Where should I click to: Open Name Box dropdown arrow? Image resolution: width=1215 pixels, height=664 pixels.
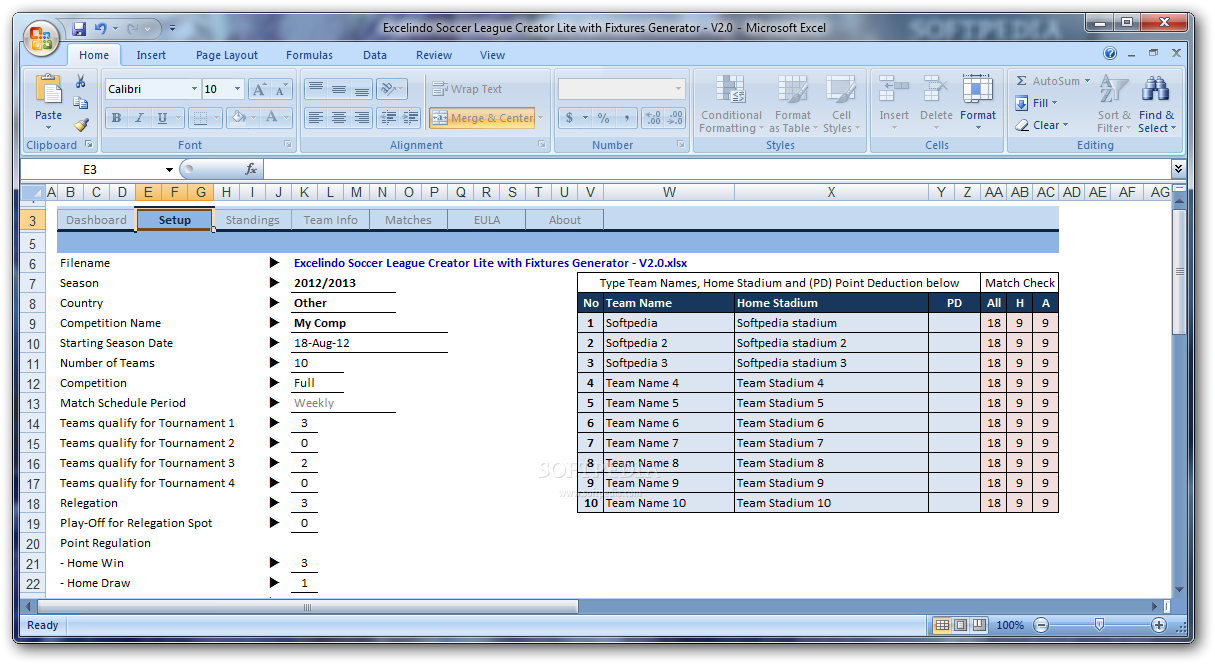pyautogui.click(x=169, y=170)
